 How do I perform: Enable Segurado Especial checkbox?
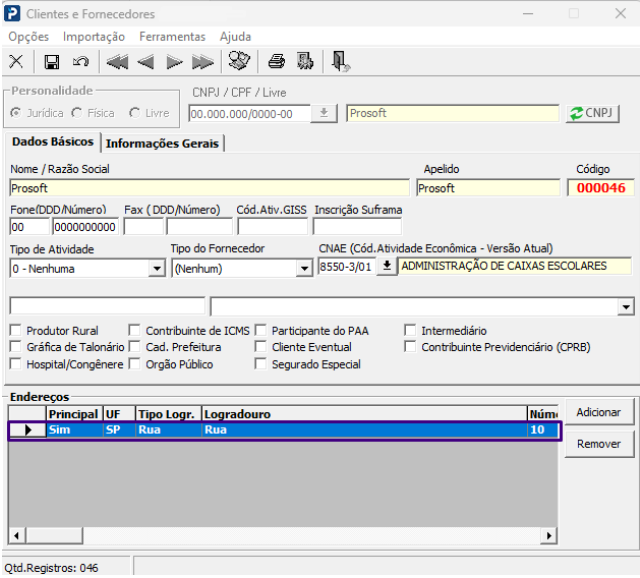[x=260, y=363]
